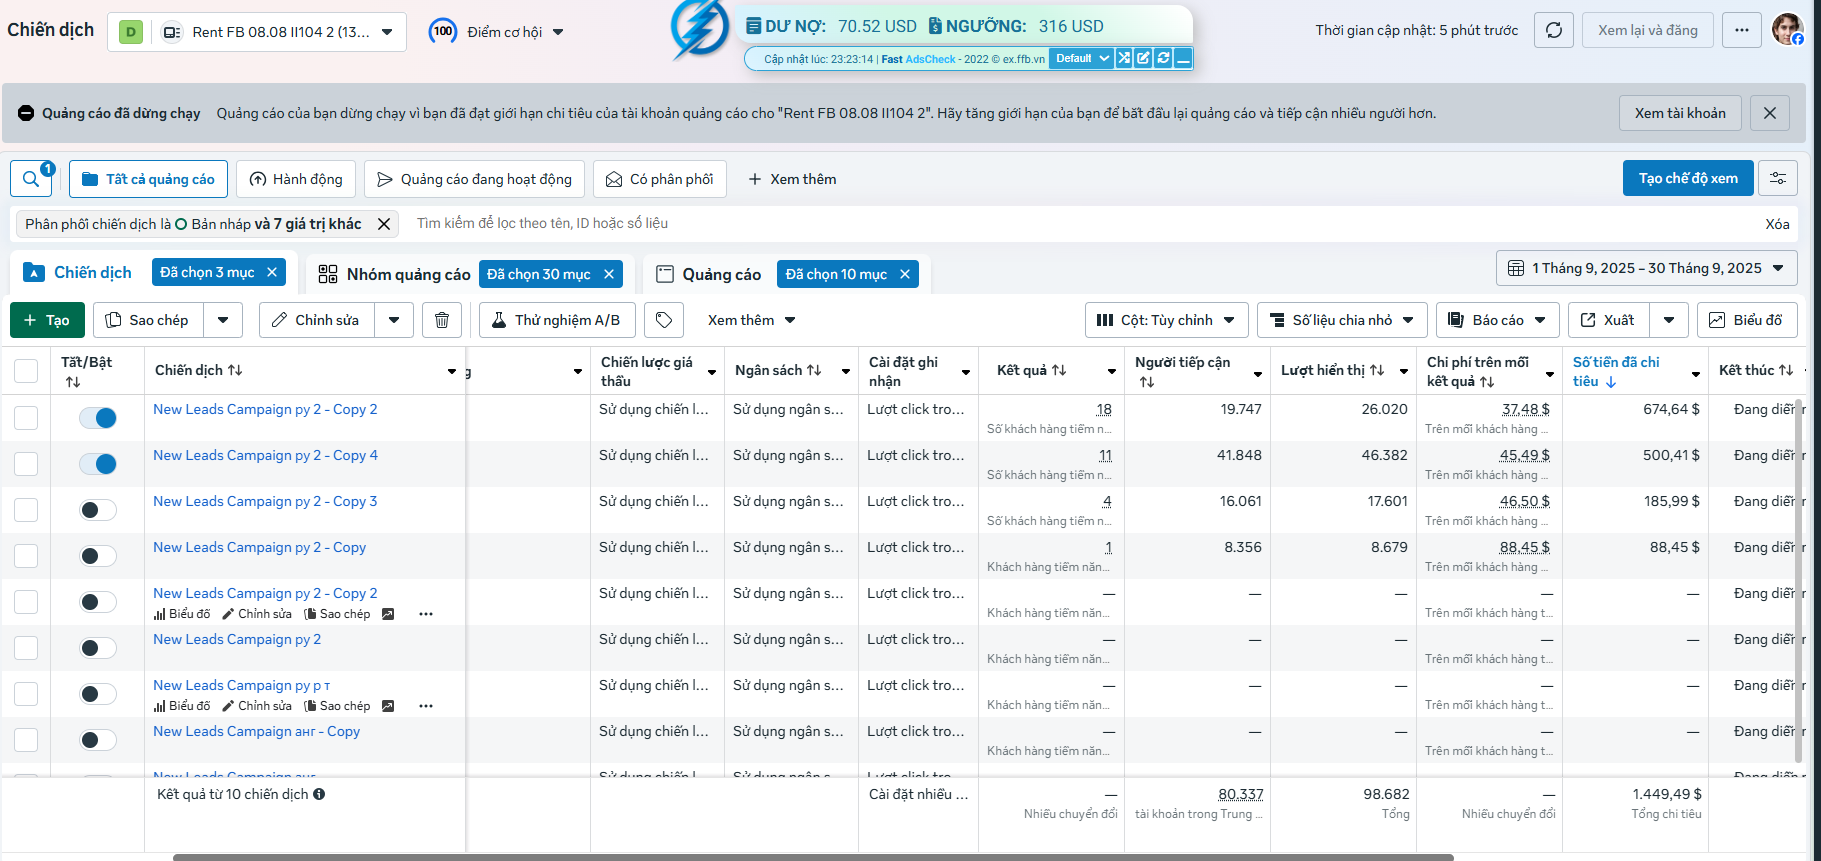This screenshot has width=1821, height=861.
Task: Click Biểu đồ chart link in 'ру р т' row
Action: pos(182,706)
